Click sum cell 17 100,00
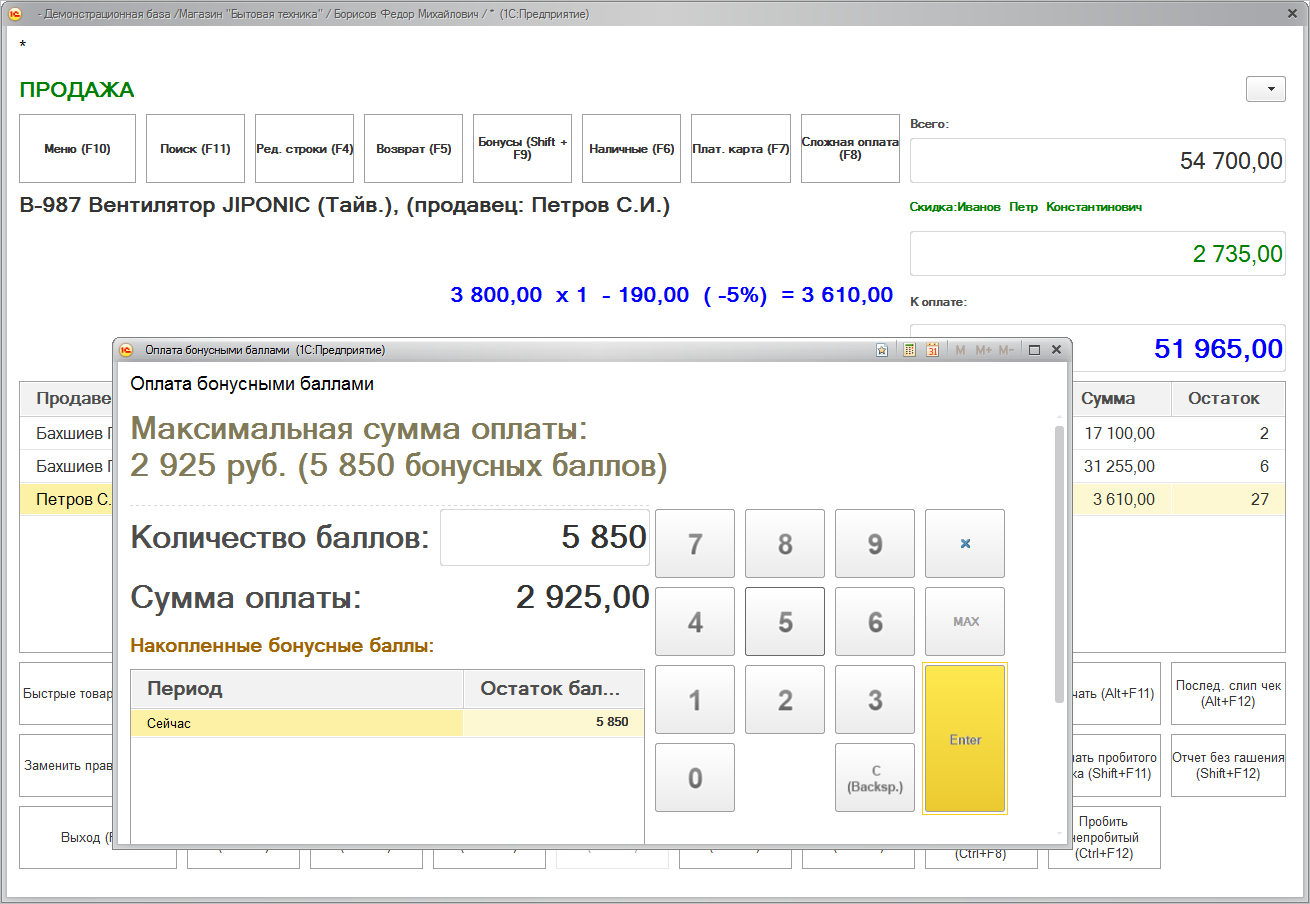This screenshot has height=904, width=1310. coord(1120,433)
